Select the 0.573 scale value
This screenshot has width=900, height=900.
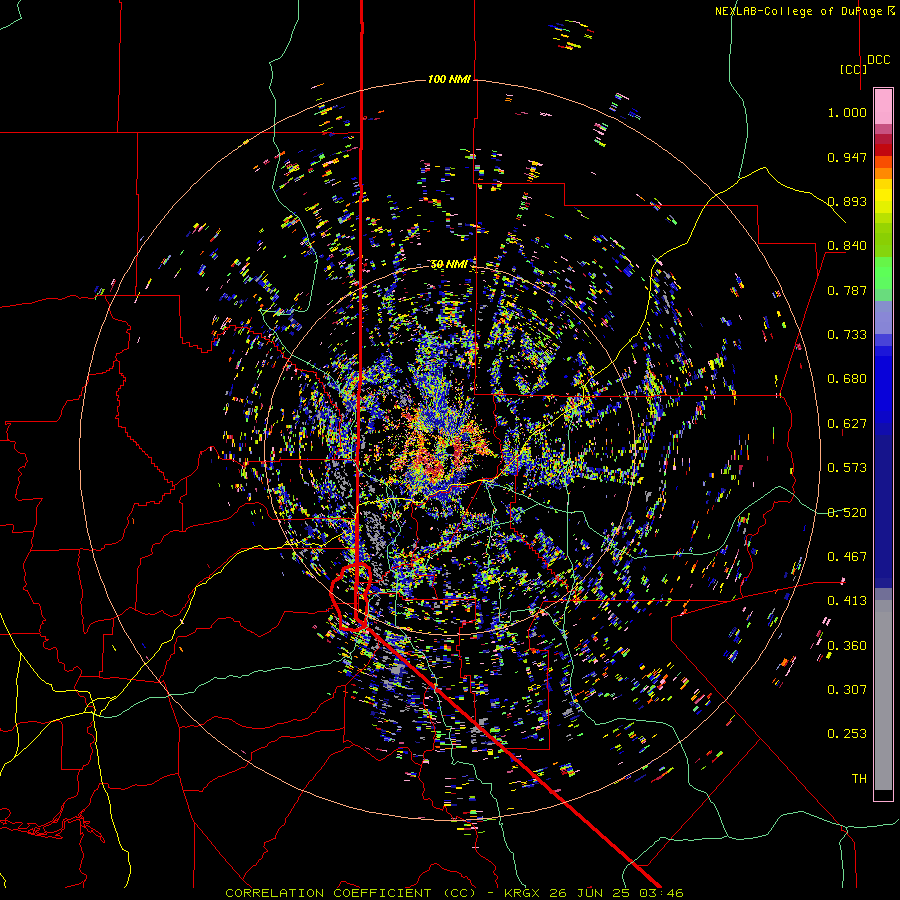pyautogui.click(x=847, y=468)
